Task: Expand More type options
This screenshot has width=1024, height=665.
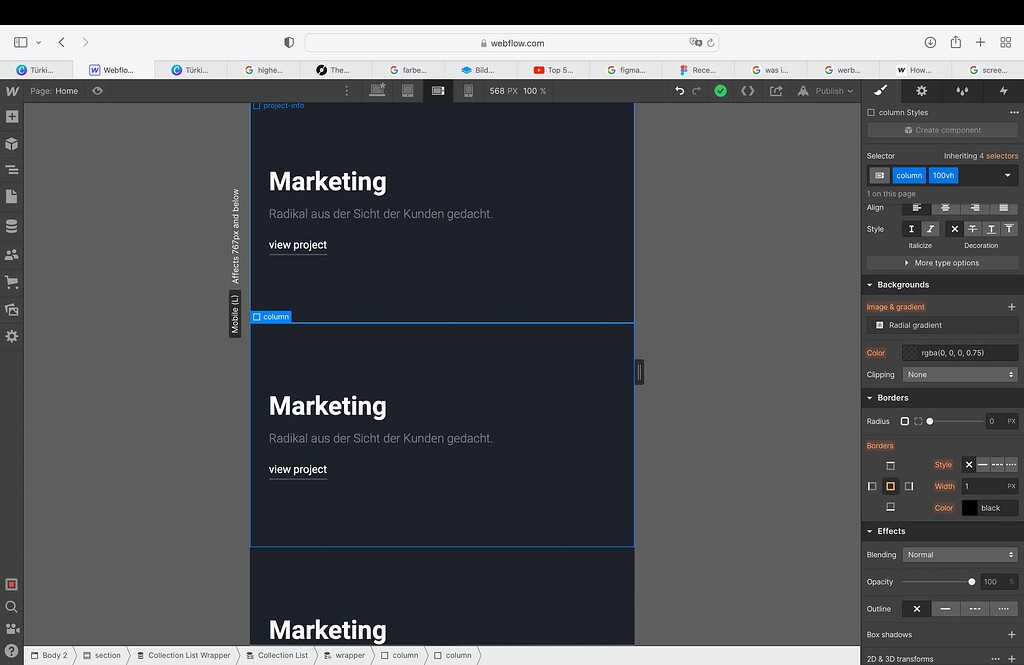Action: [941, 262]
